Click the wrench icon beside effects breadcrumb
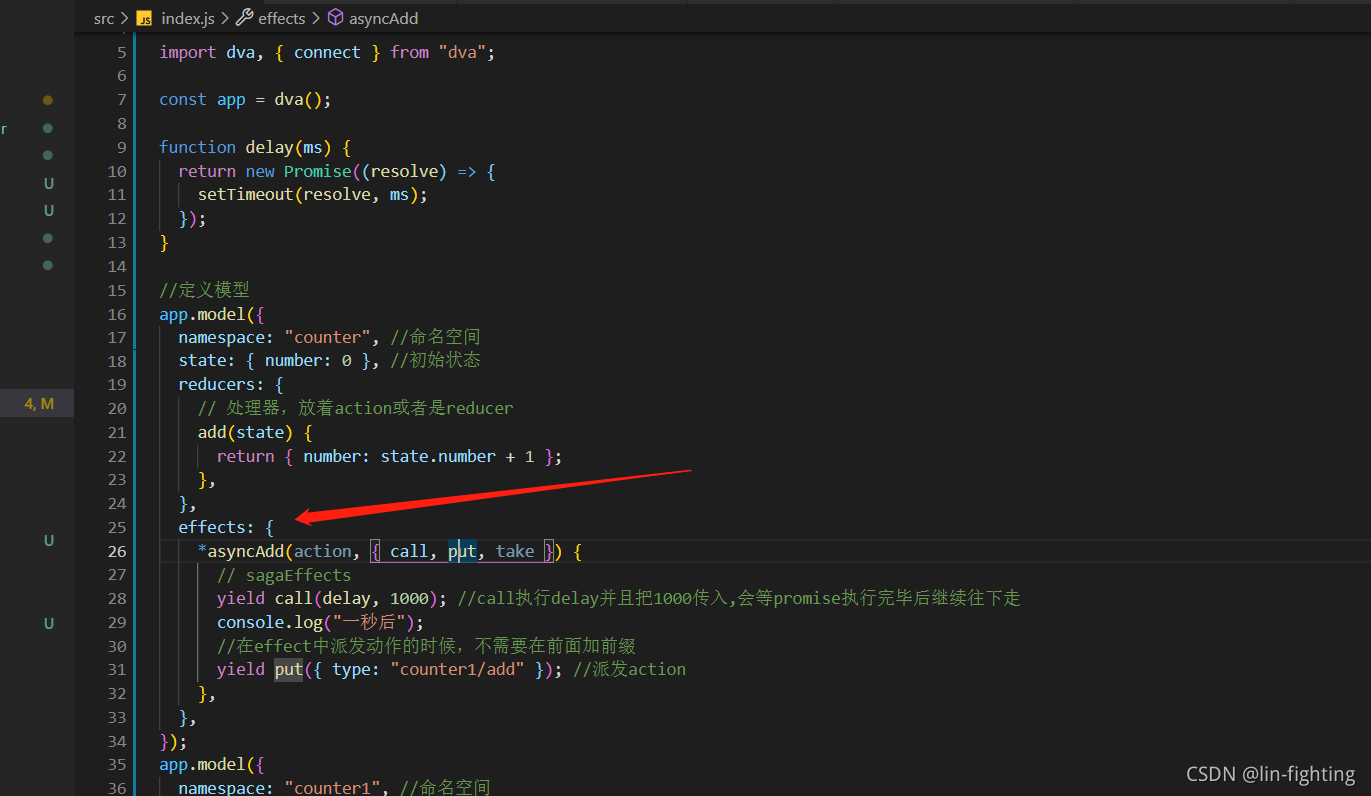The width and height of the screenshot is (1371, 796). coord(244,18)
